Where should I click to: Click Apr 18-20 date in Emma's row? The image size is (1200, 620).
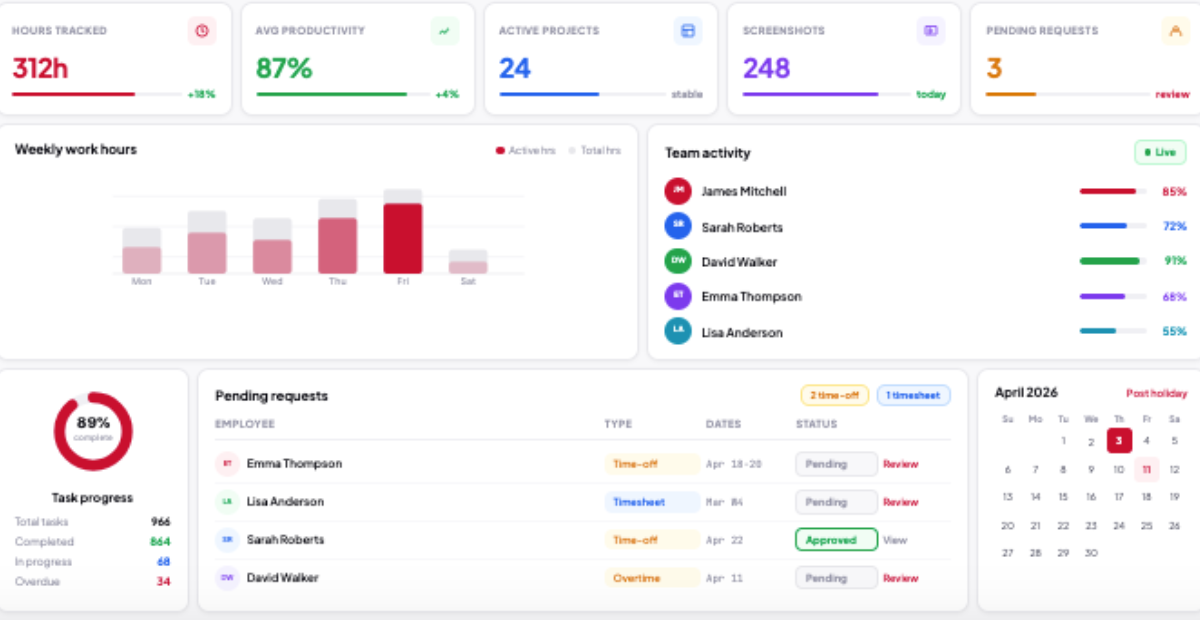pos(734,464)
